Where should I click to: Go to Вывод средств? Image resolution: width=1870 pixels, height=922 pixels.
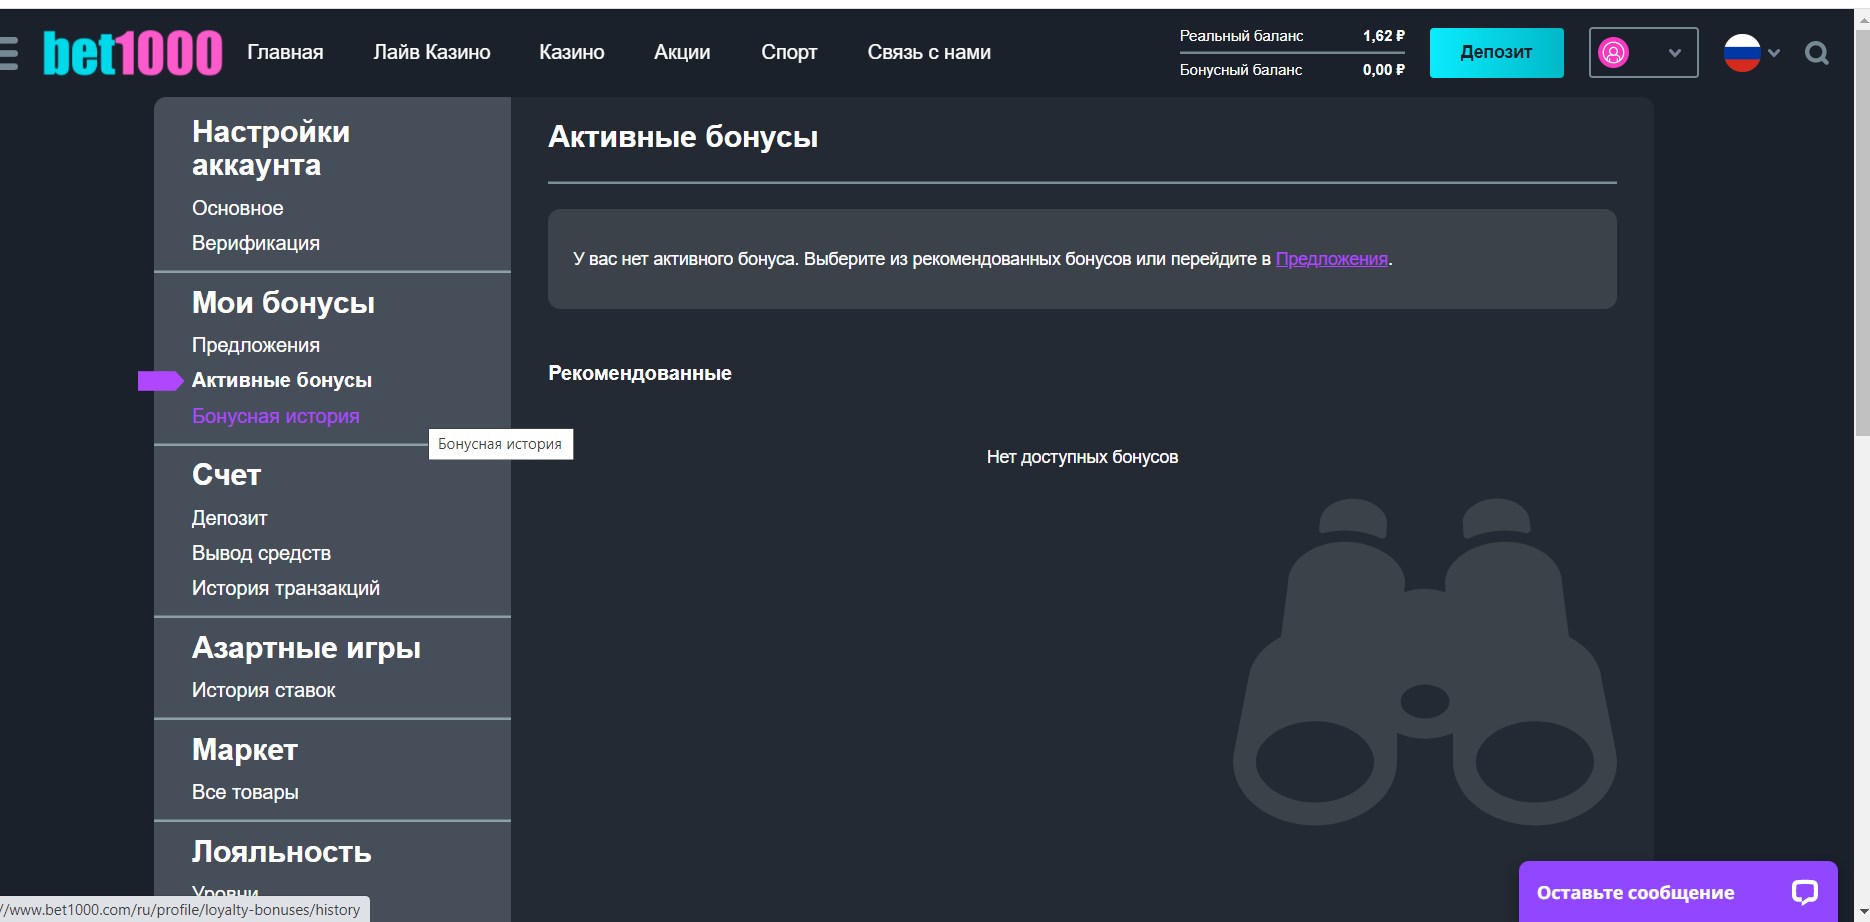point(261,553)
